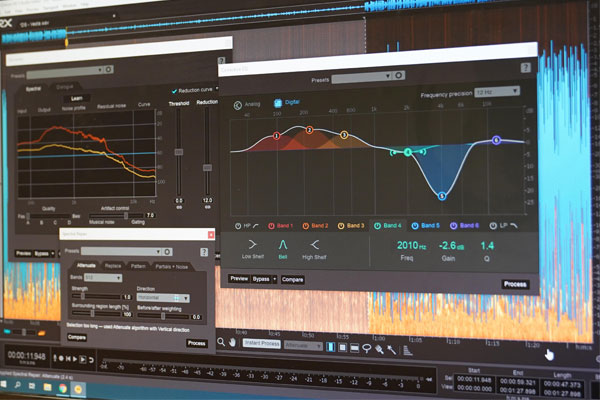The height and width of the screenshot is (400, 600).
Task: Open the EQ window help question-mark icon
Action: tap(526, 67)
